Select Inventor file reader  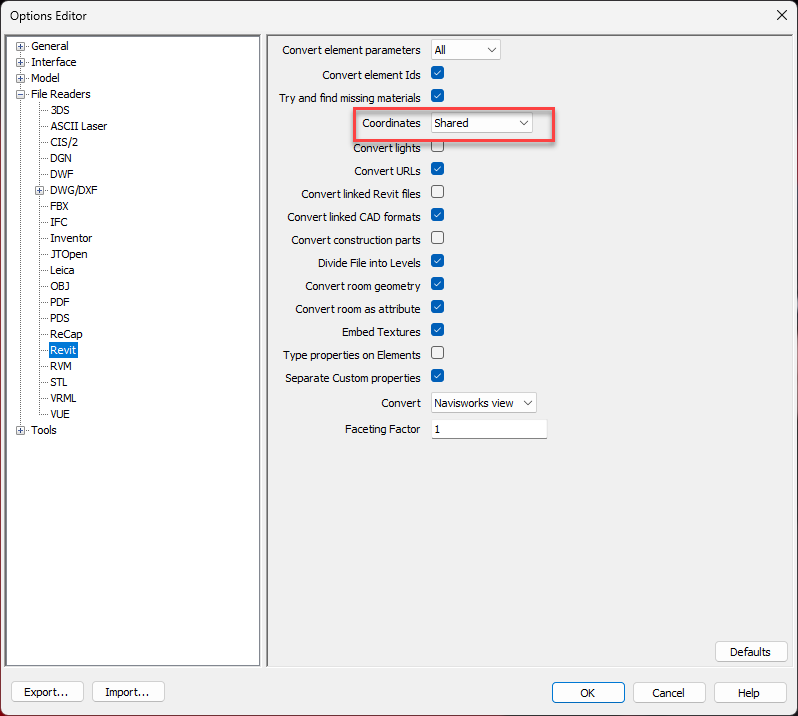(71, 239)
